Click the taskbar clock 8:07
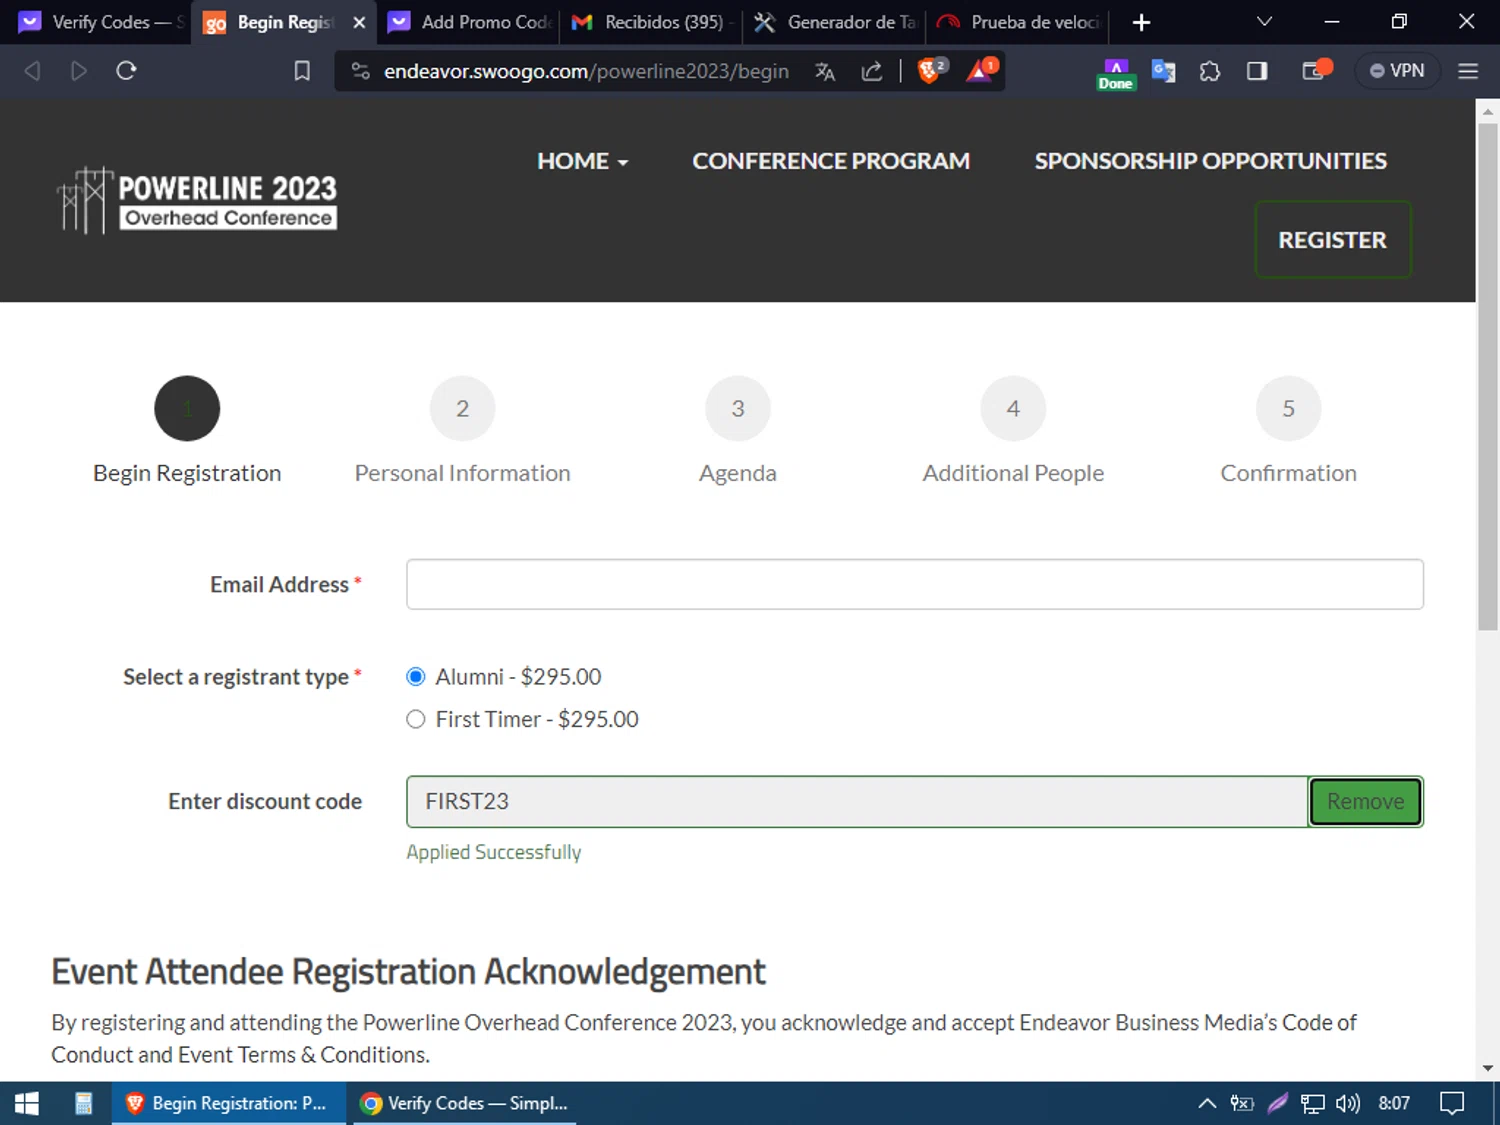The height and width of the screenshot is (1125, 1500). pos(1394,1103)
